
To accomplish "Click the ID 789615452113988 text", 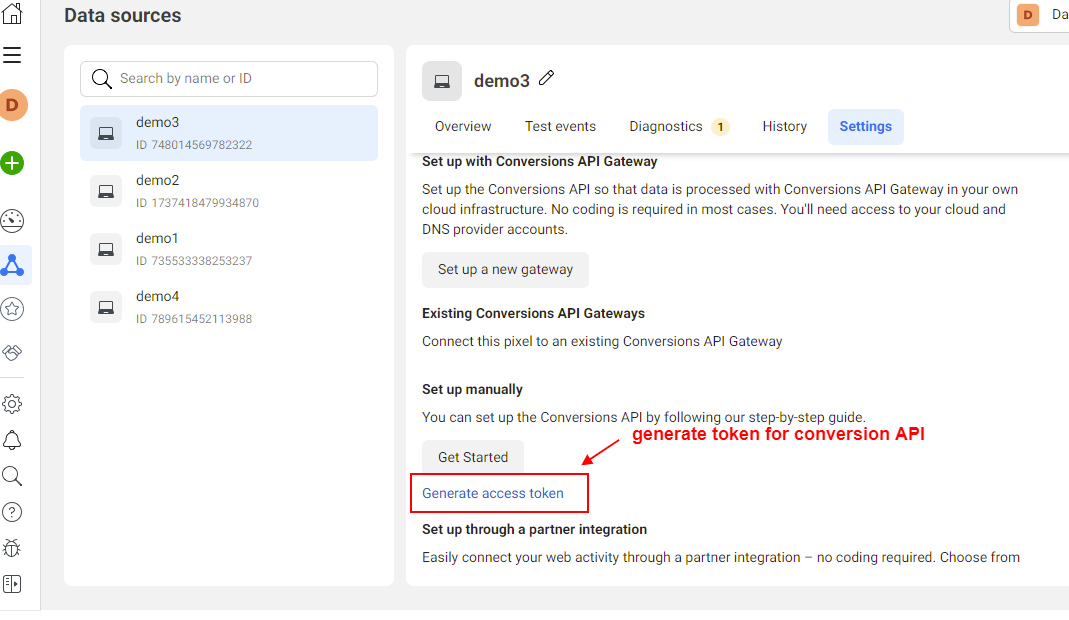I will [x=194, y=319].
